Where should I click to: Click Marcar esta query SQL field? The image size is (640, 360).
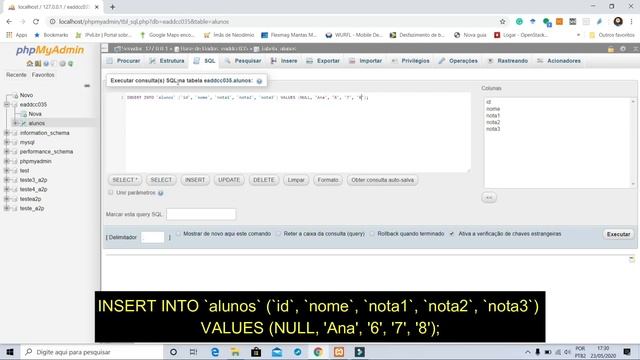201,214
